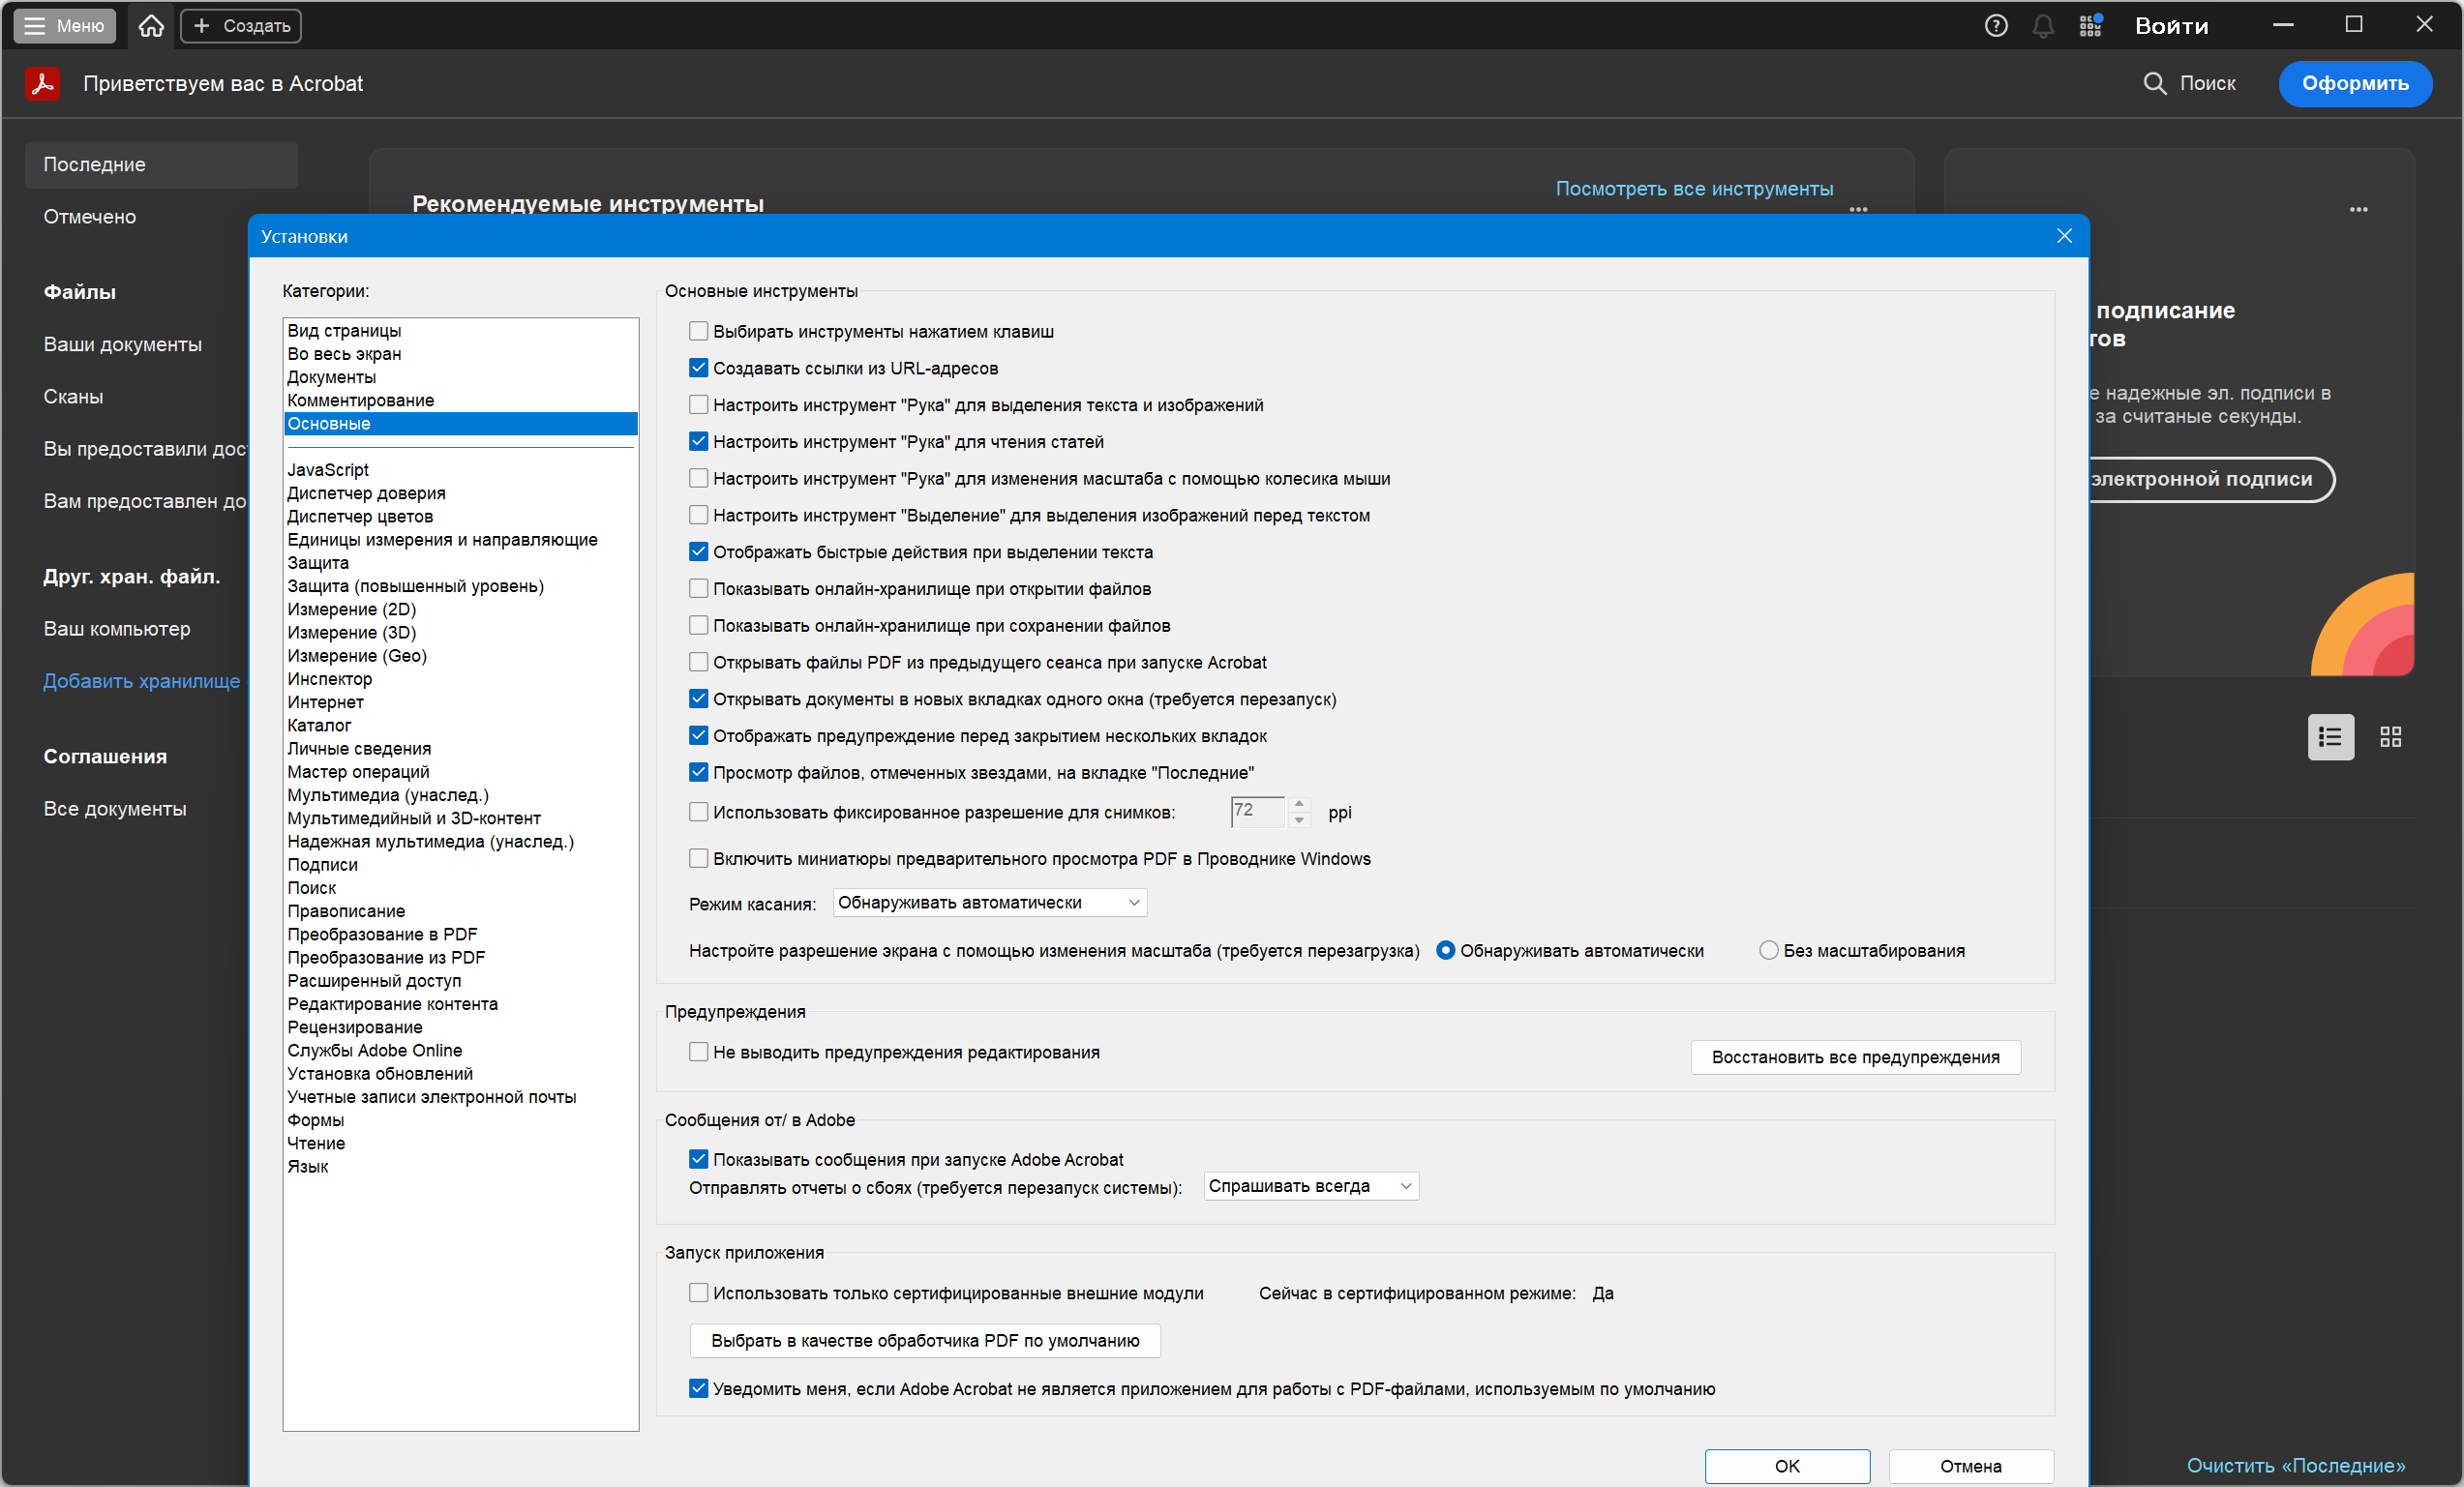Image resolution: width=2464 pixels, height=1487 pixels.
Task: Close the Установки dialog with X
Action: pos(2063,236)
